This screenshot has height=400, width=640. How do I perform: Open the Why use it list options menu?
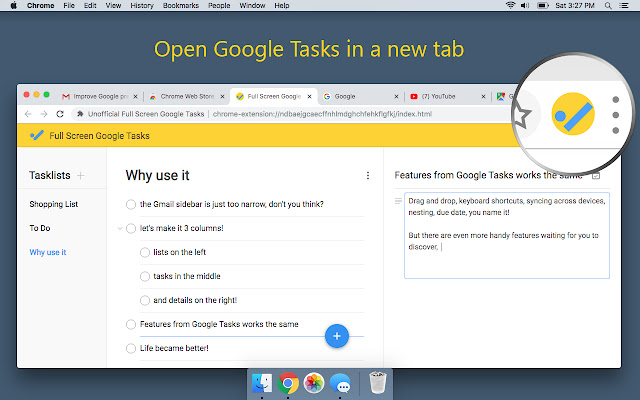pos(368,175)
